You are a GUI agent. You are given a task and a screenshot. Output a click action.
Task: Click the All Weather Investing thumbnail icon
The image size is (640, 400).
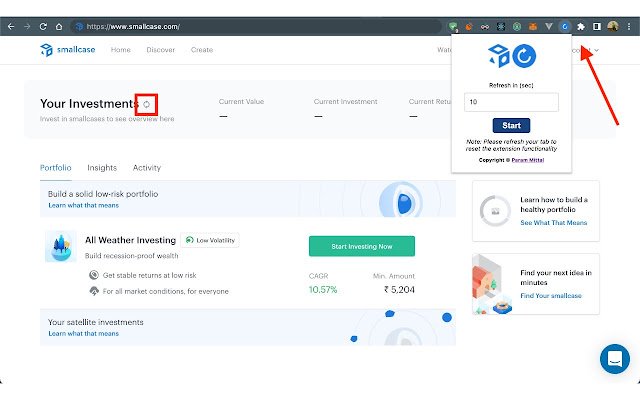(61, 246)
